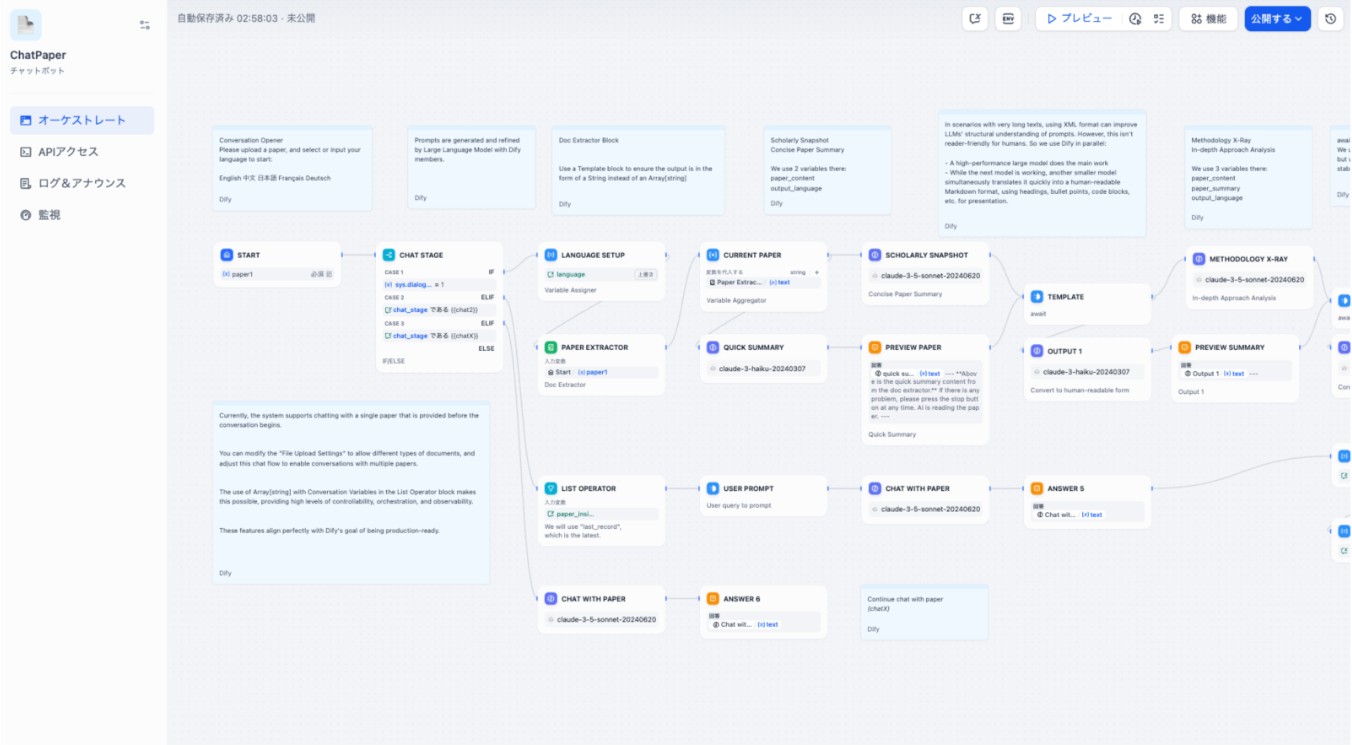
Task: Click the LIST OPERATOR node icon
Action: tap(551, 489)
